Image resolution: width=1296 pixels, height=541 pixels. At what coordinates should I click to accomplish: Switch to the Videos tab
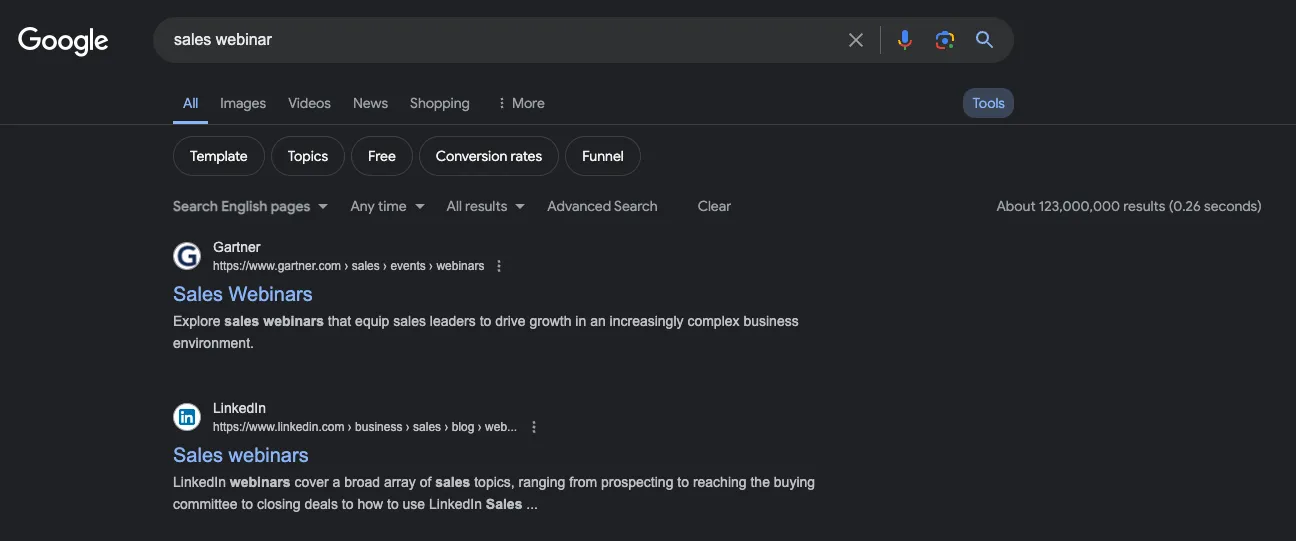pos(309,103)
